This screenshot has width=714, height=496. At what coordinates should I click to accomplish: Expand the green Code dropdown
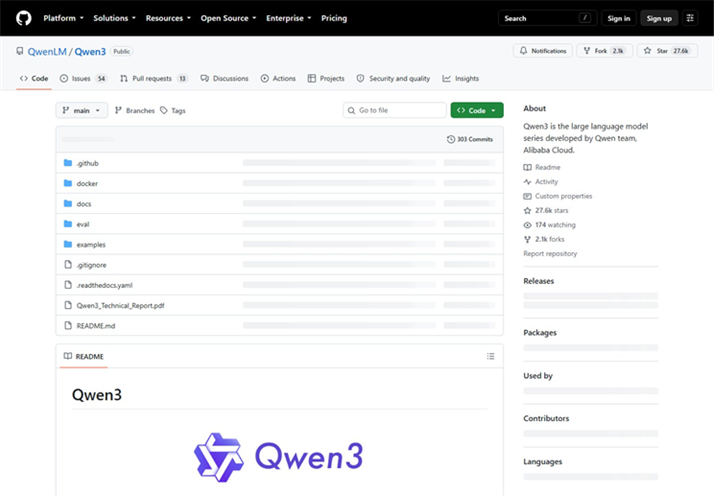pos(477,110)
